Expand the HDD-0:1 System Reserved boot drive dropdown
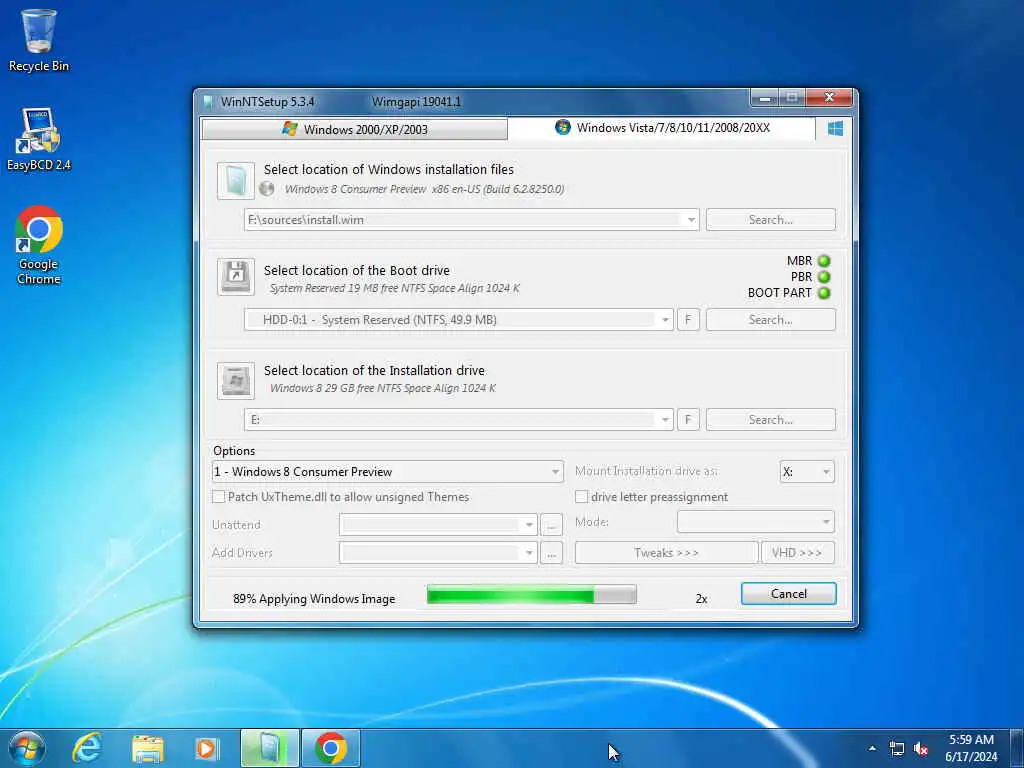The image size is (1024, 768). coord(665,320)
